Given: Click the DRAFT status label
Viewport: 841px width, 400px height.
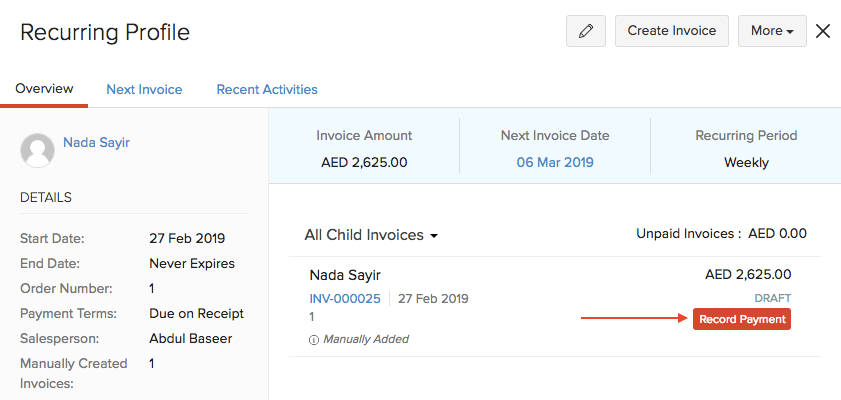Looking at the screenshot, I should (x=772, y=298).
